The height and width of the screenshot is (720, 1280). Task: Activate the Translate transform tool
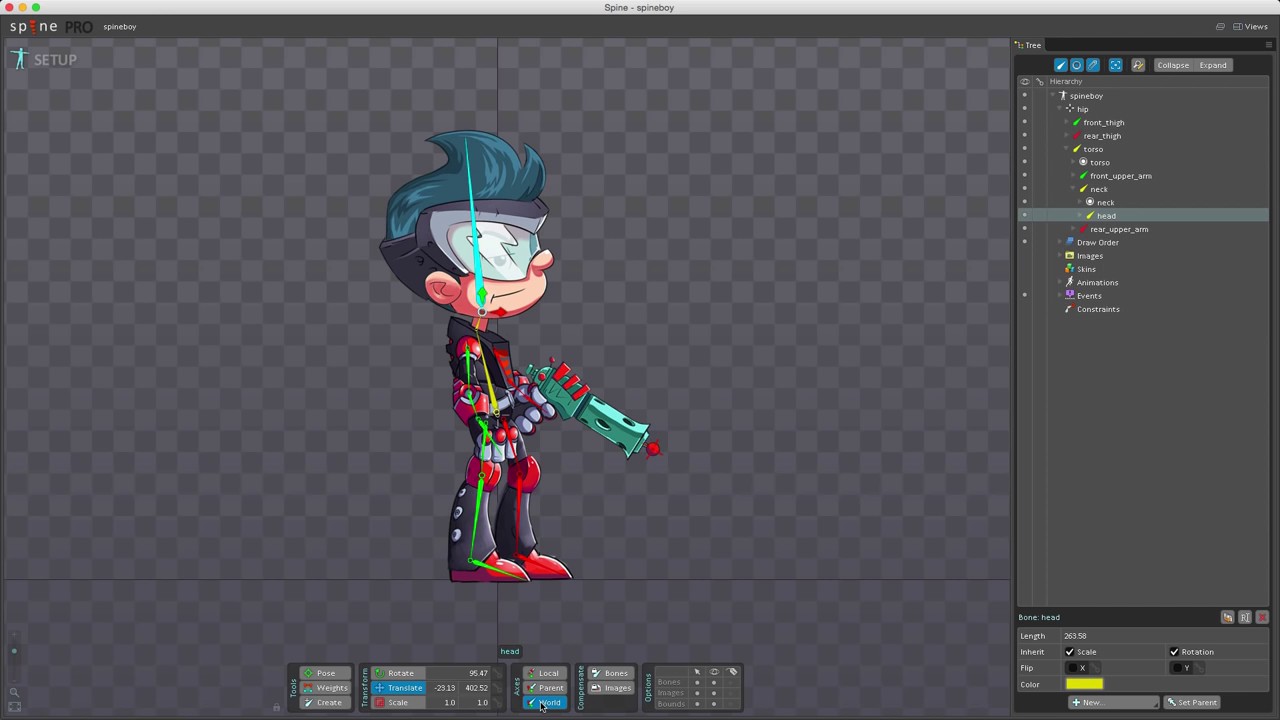[399, 688]
